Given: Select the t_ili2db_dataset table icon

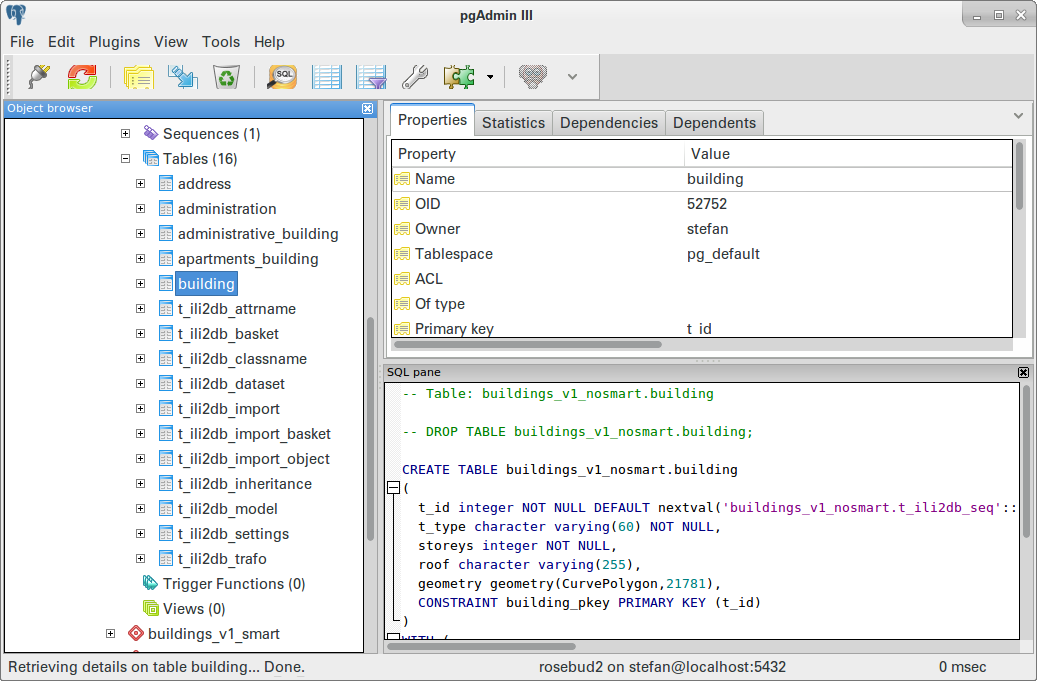Looking at the screenshot, I should click(x=166, y=383).
